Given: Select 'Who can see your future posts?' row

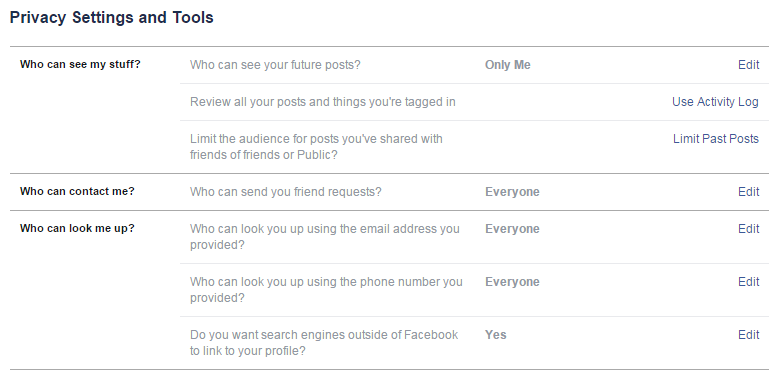Looking at the screenshot, I should (474, 65).
